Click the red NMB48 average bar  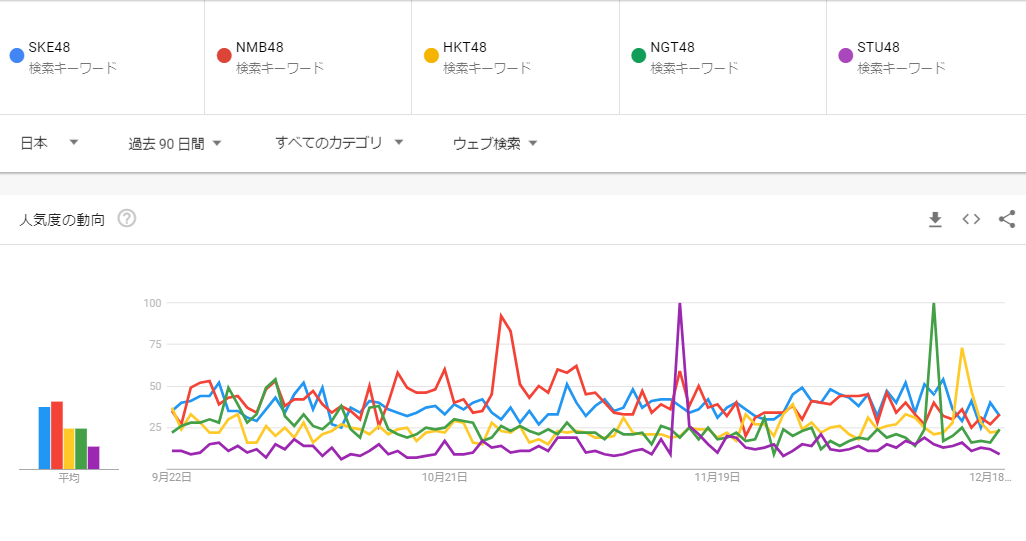pyautogui.click(x=57, y=435)
